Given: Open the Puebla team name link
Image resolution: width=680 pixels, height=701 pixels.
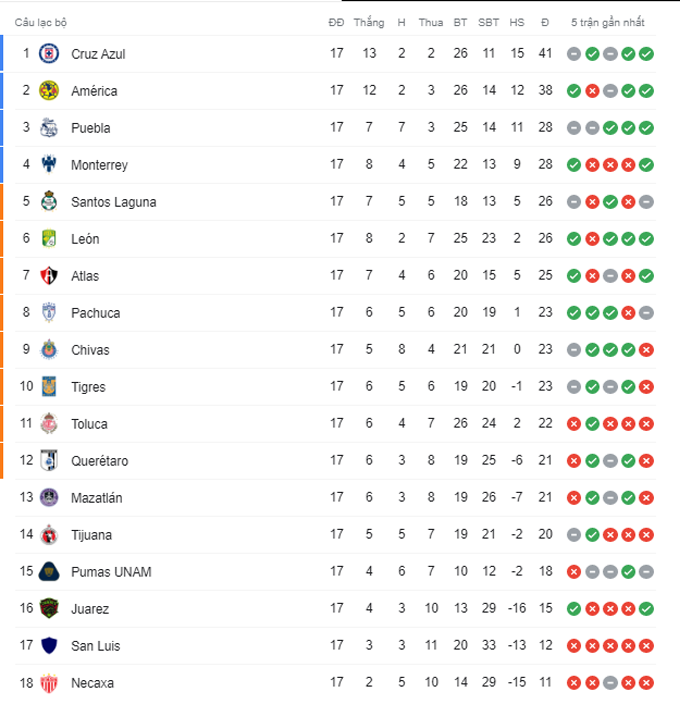Looking at the screenshot, I should click(91, 128).
